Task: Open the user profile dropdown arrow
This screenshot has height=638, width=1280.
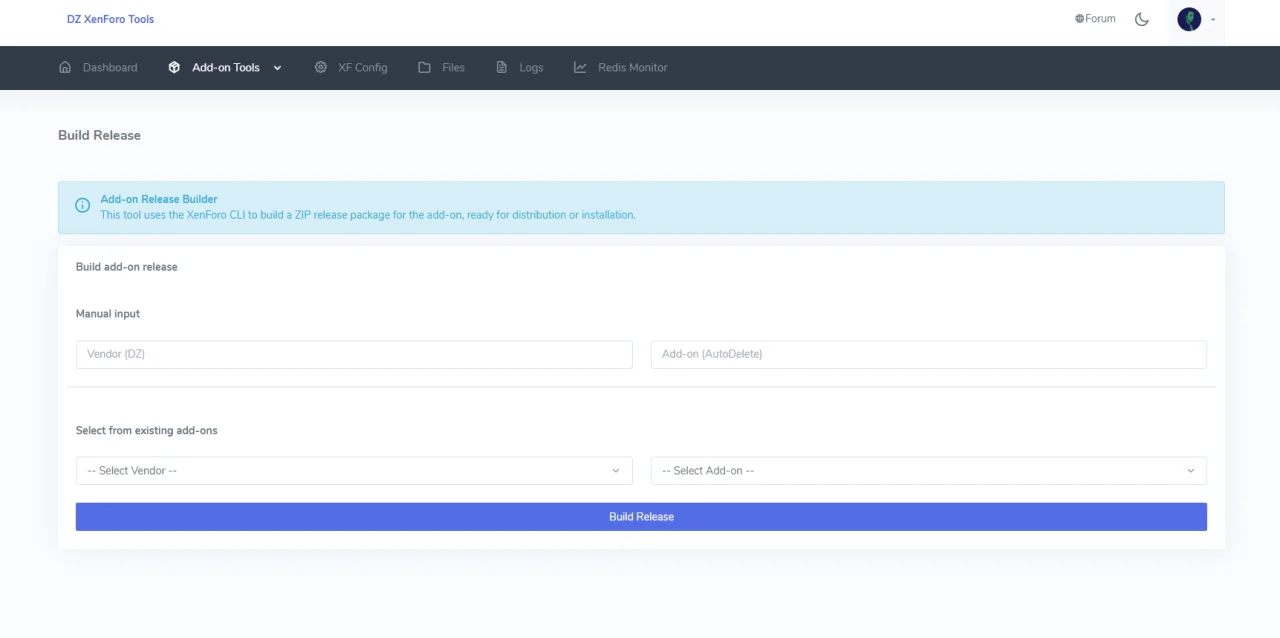Action: tap(1213, 20)
